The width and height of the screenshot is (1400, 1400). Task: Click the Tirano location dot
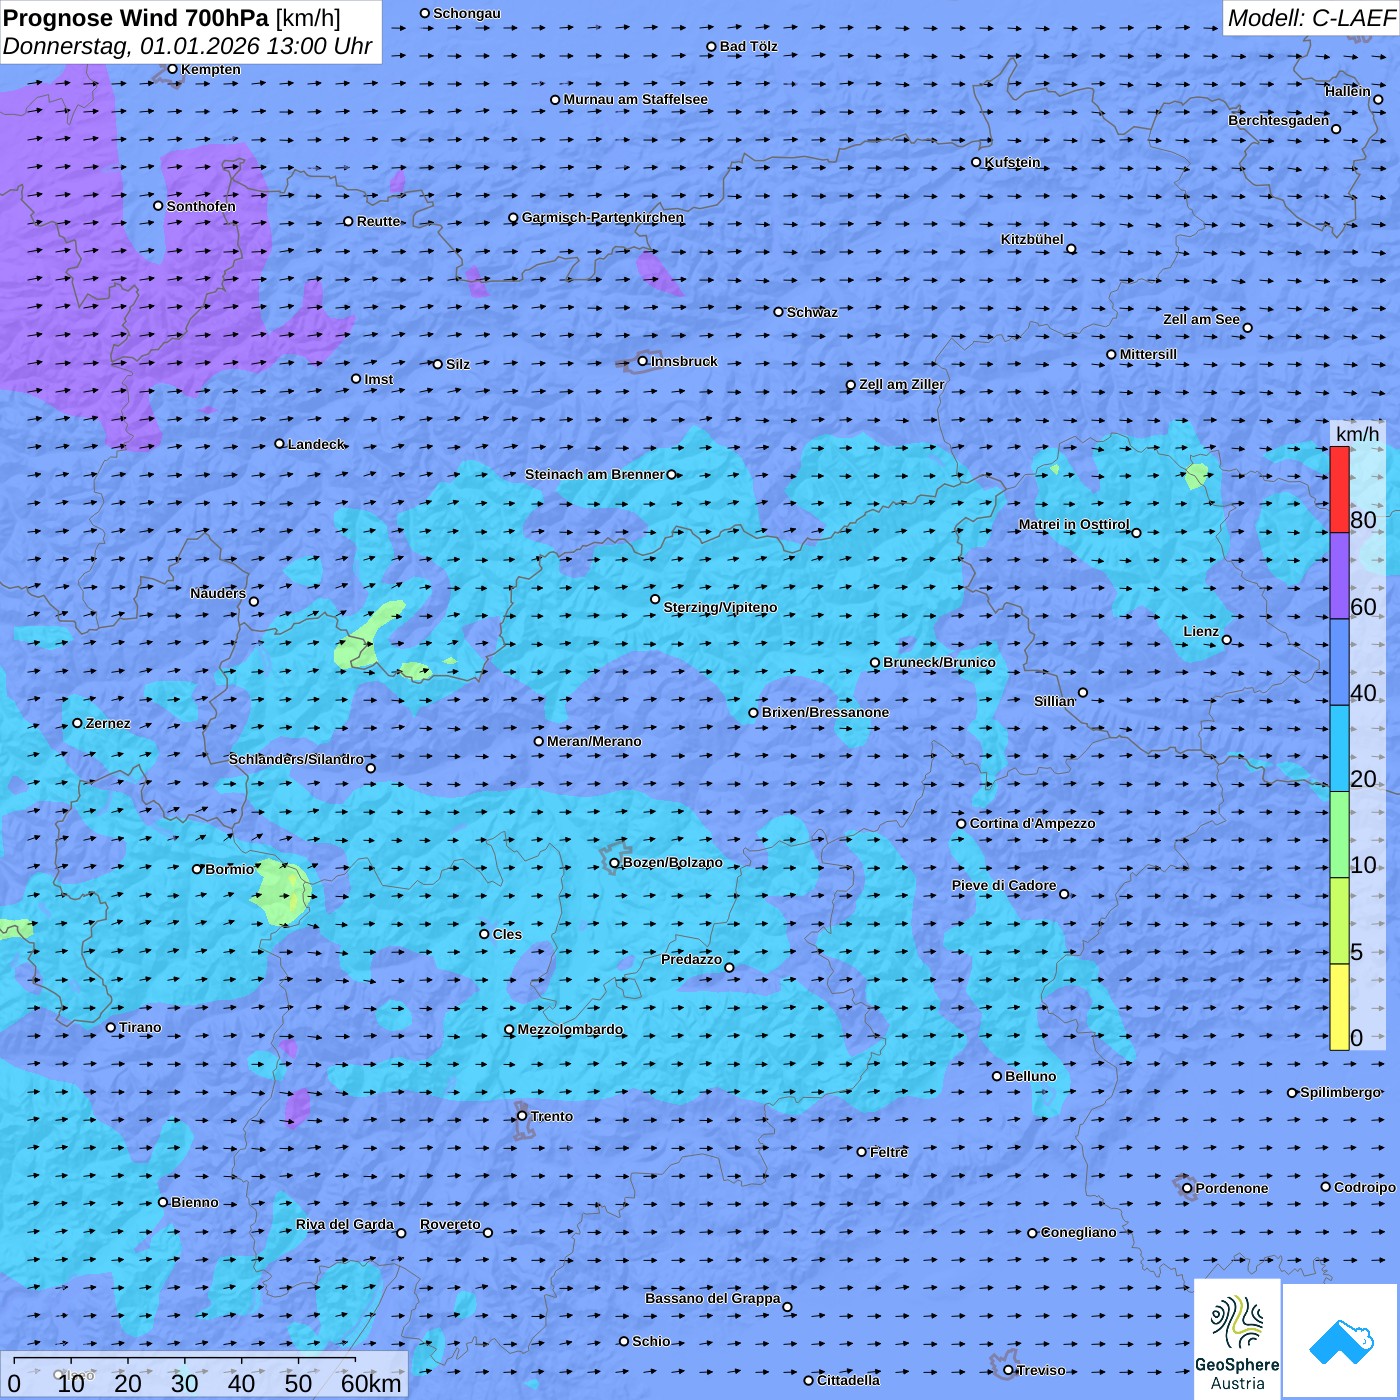click(111, 1027)
